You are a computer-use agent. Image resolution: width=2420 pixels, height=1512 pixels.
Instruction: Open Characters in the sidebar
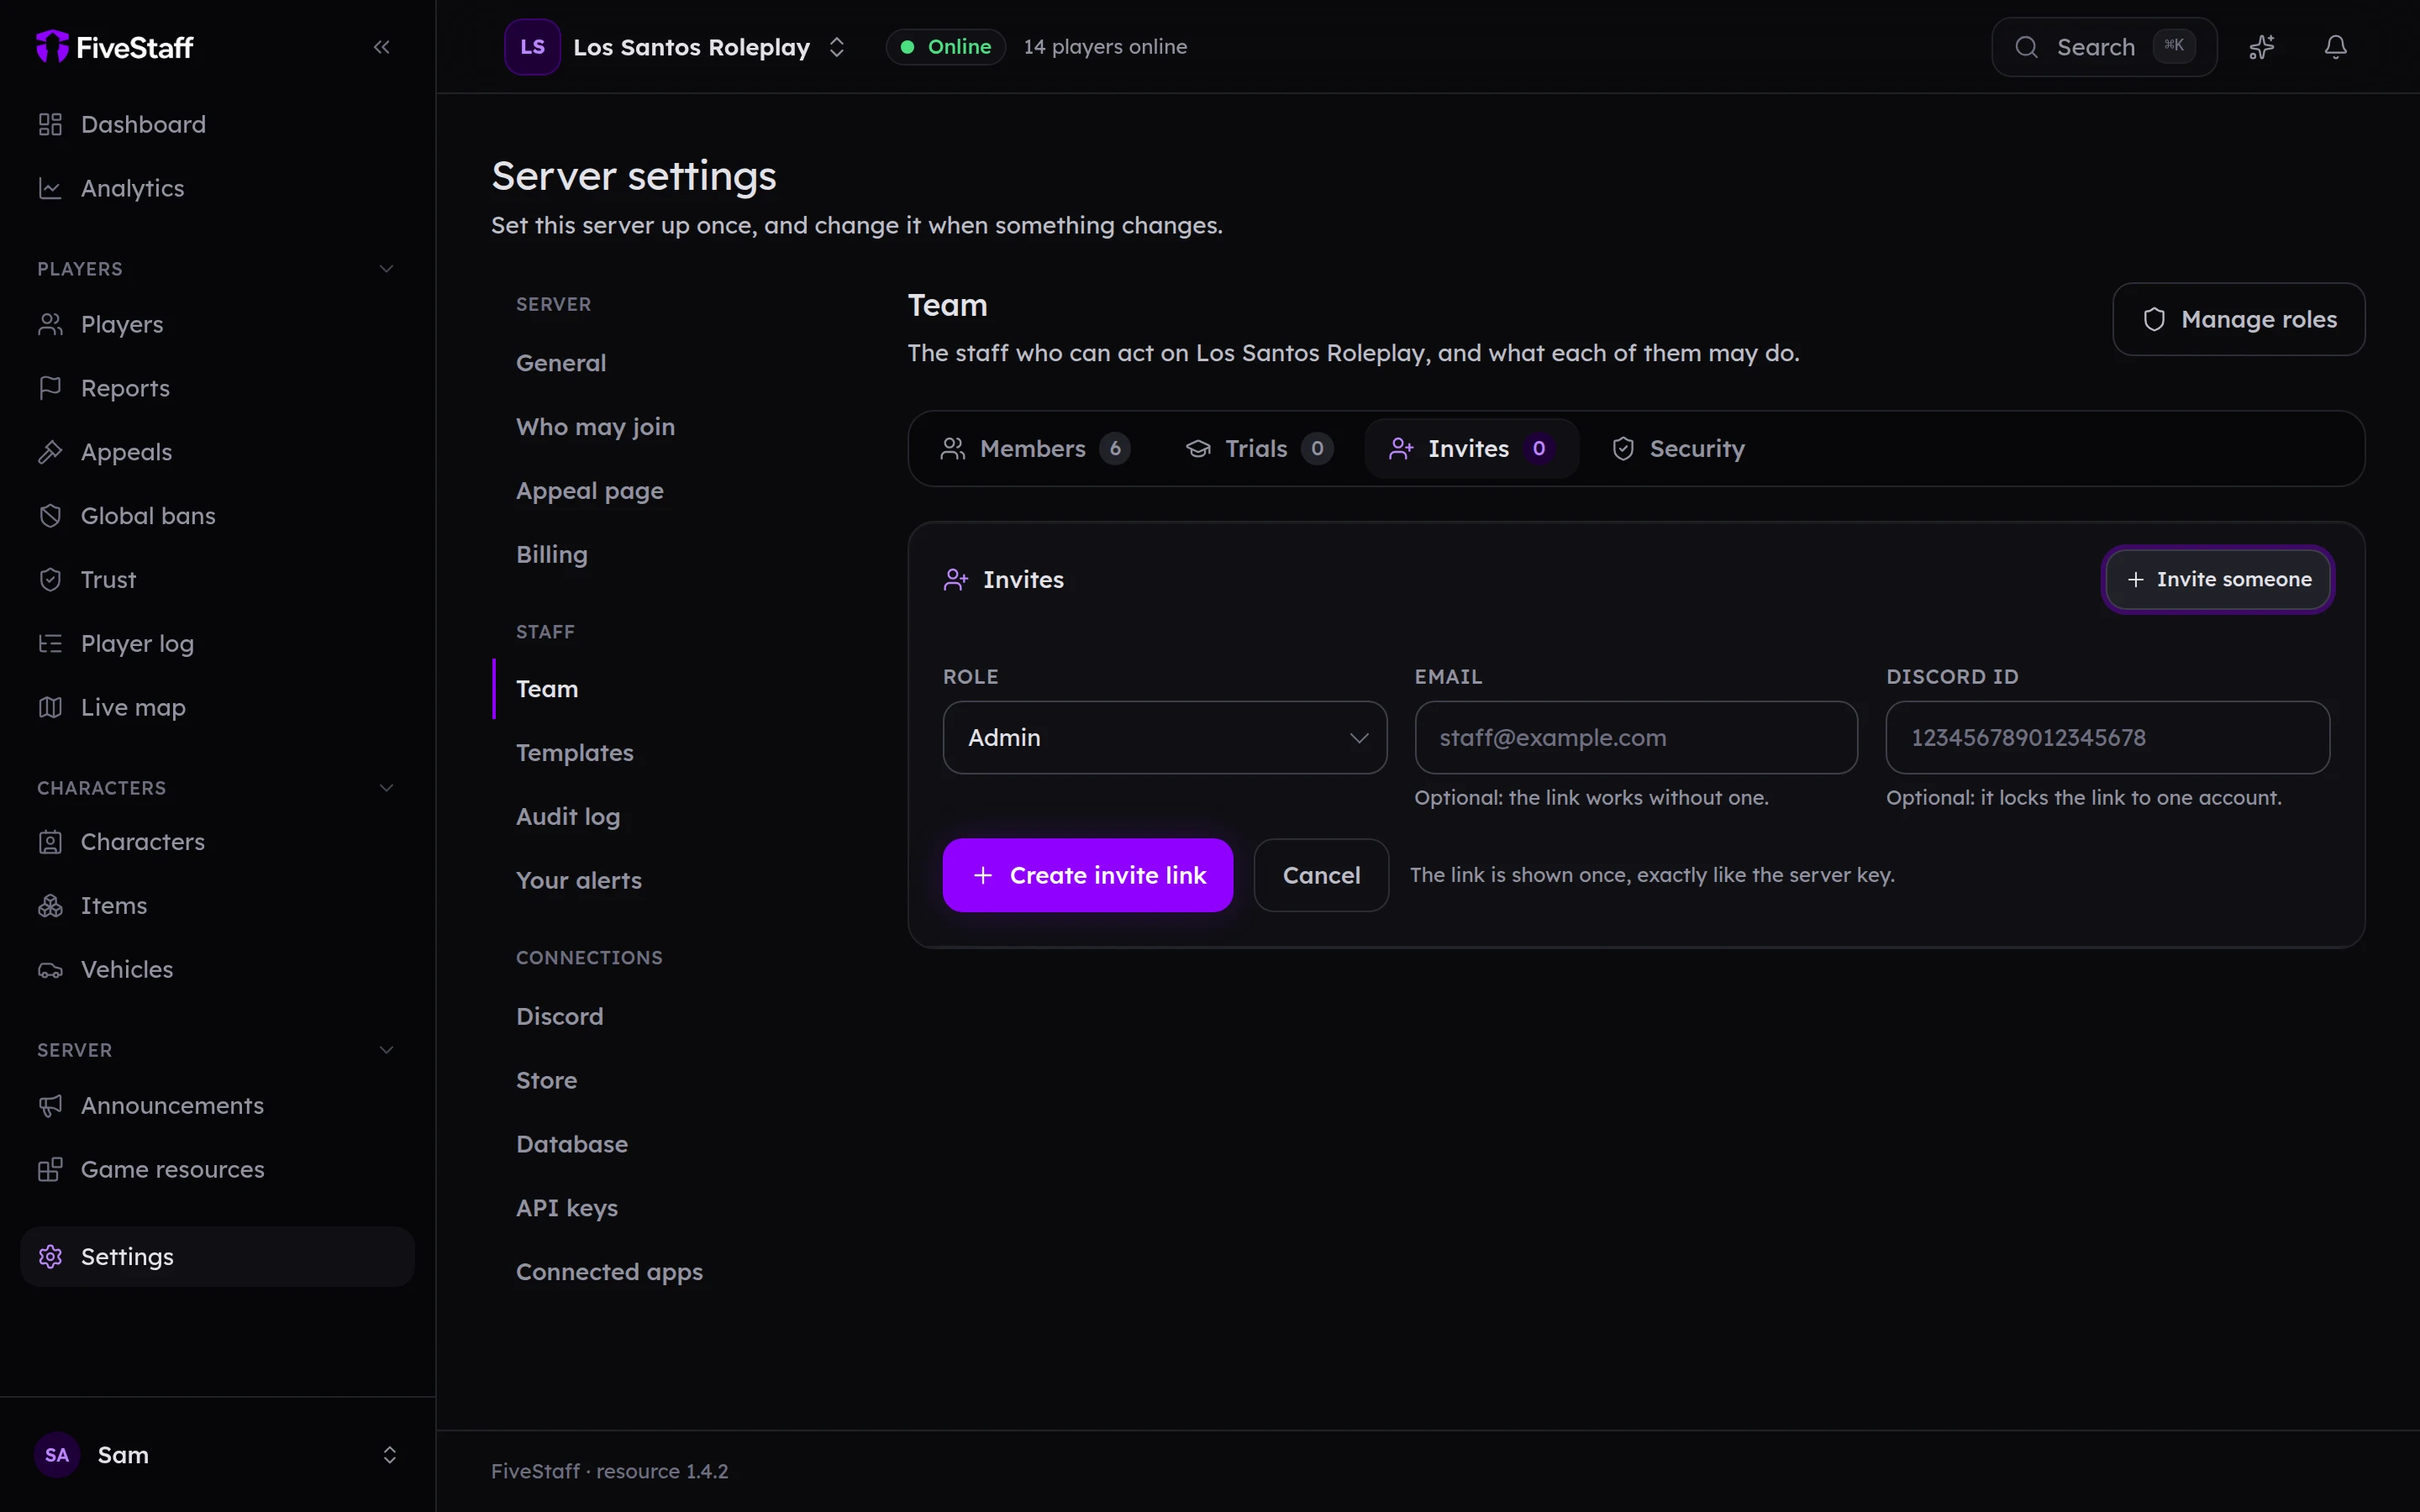tap(217, 842)
